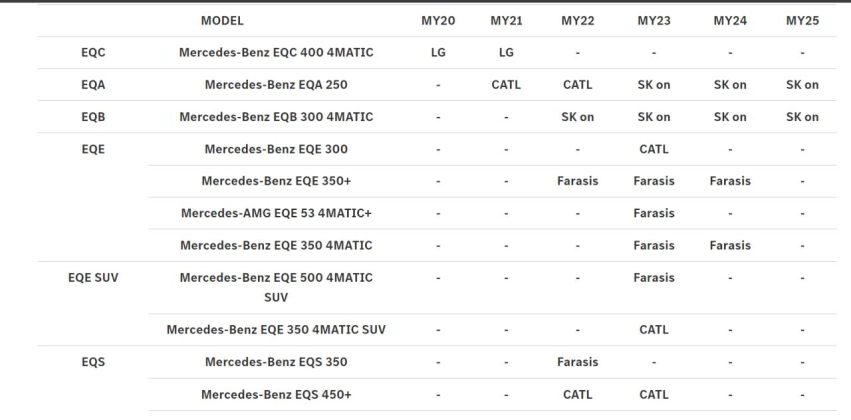Select the EQS series row label
851x420 pixels.
93,362
